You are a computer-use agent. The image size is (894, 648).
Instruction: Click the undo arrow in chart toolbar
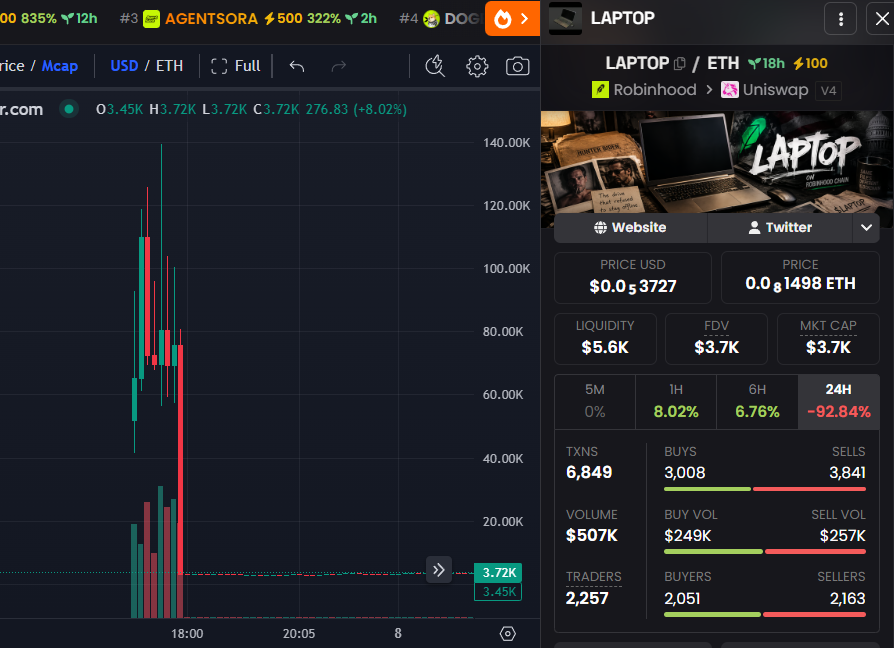296,66
